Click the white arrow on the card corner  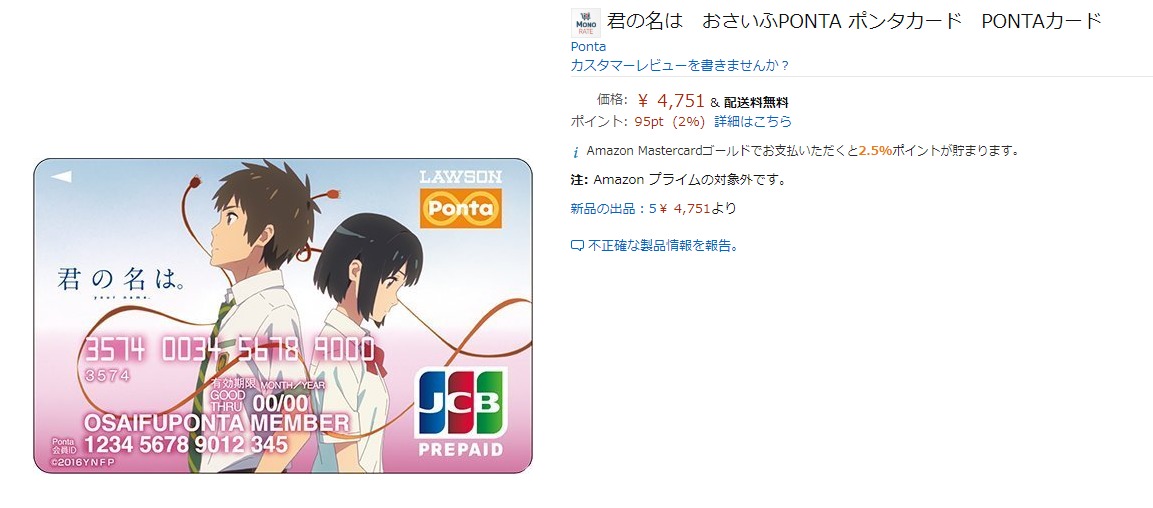point(61,176)
